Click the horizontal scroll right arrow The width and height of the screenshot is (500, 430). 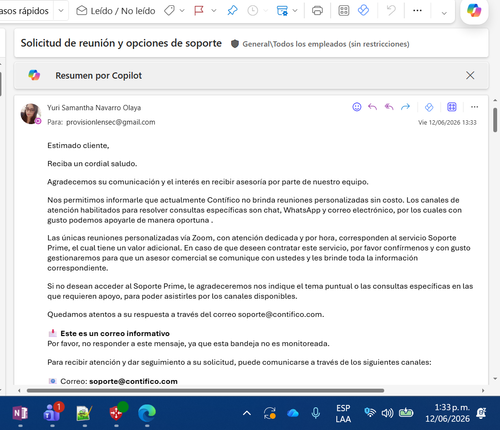(483, 390)
